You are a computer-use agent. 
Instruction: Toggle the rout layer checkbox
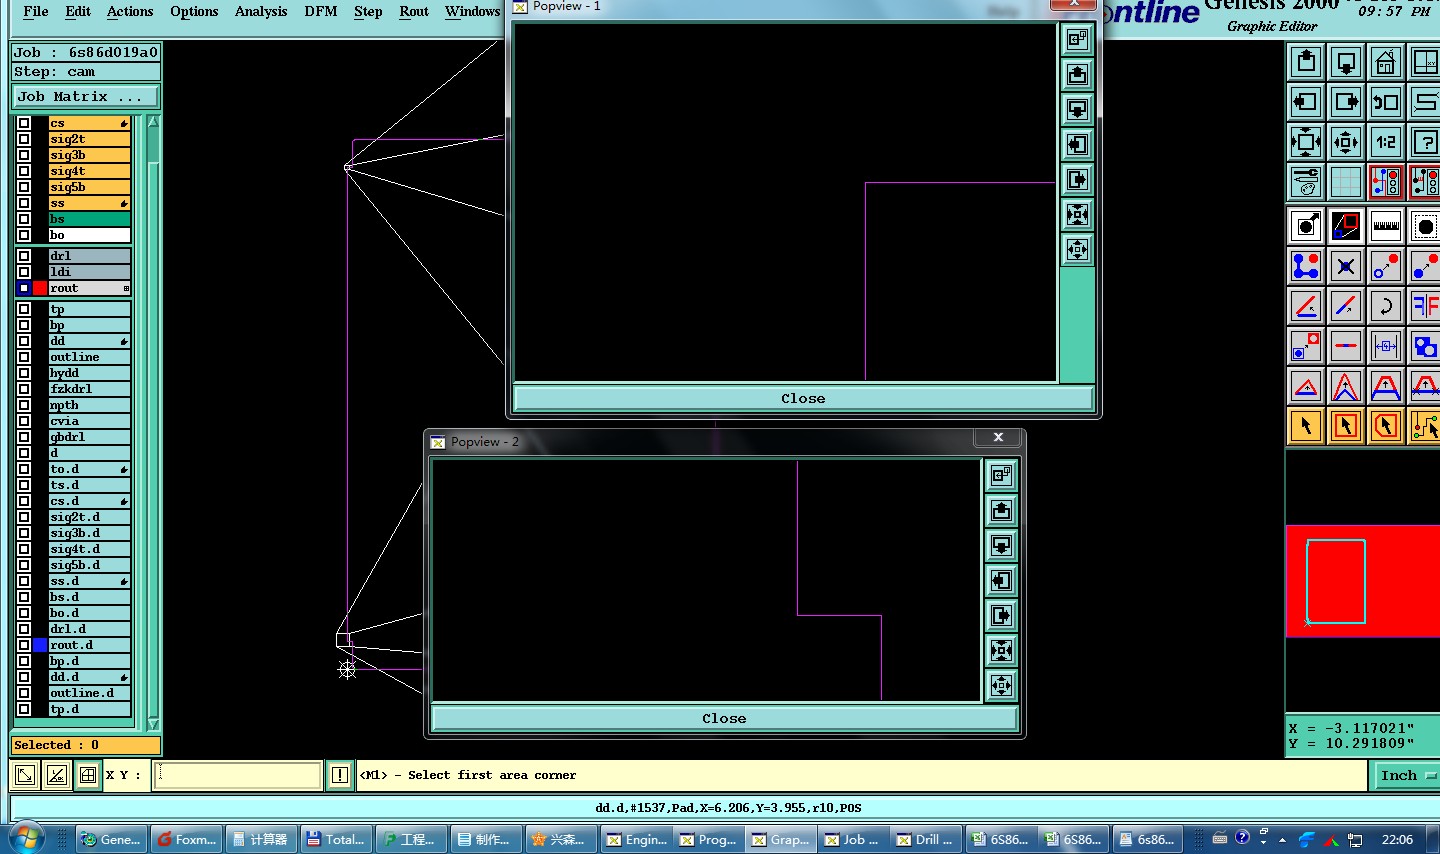[x=24, y=288]
